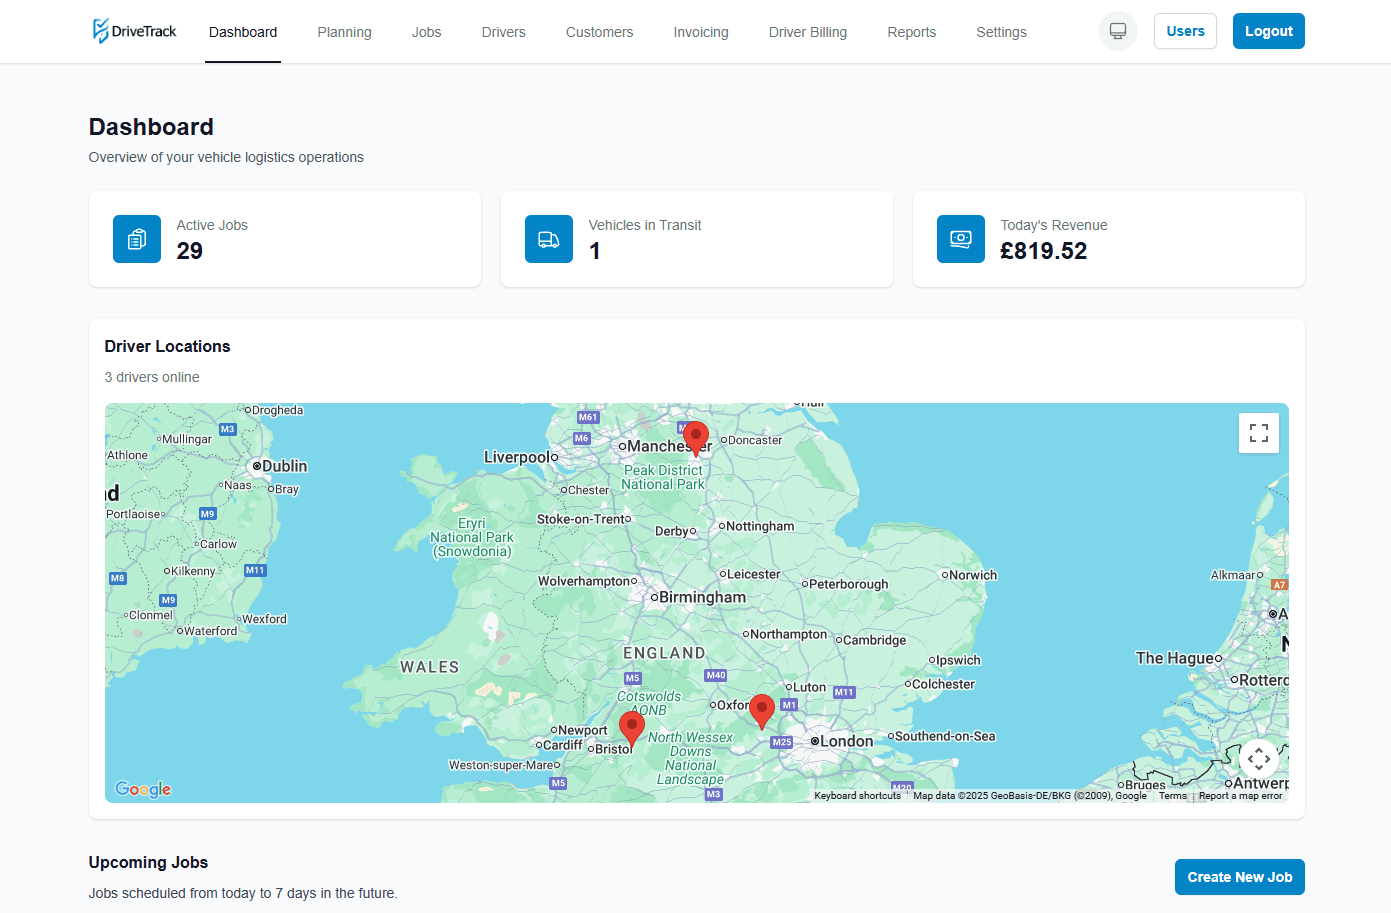Click the Norwich label on the map
Screen dimensions: 1391x913
[973, 575]
